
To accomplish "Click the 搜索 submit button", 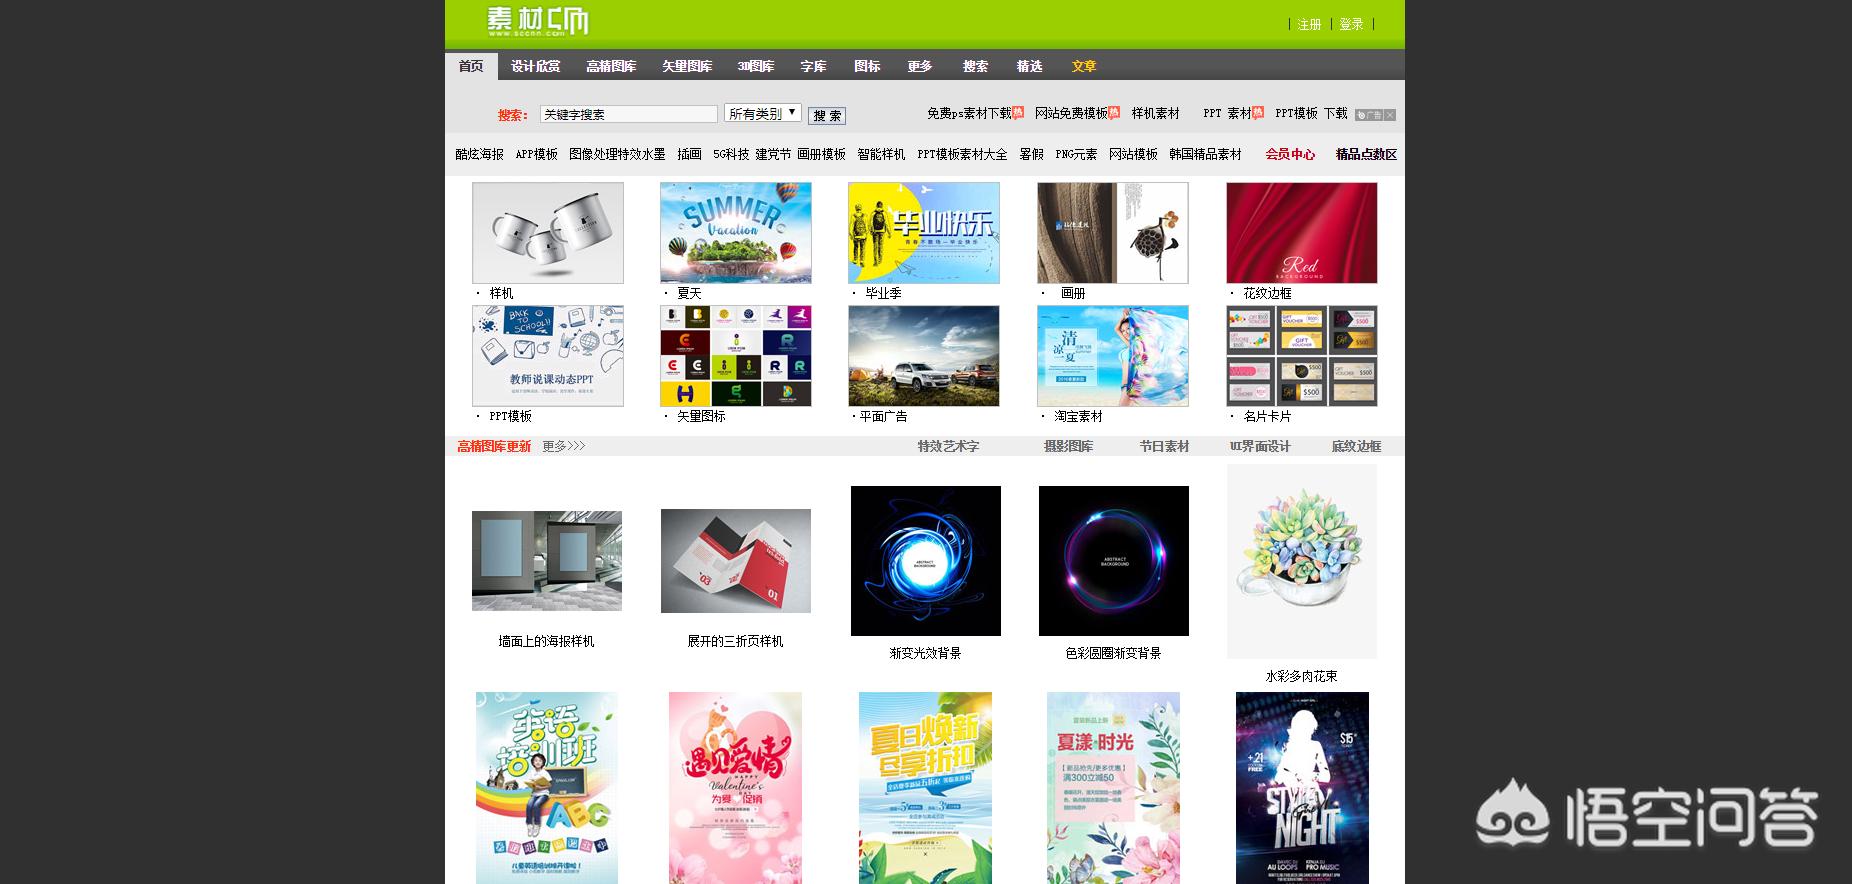I will tap(826, 115).
